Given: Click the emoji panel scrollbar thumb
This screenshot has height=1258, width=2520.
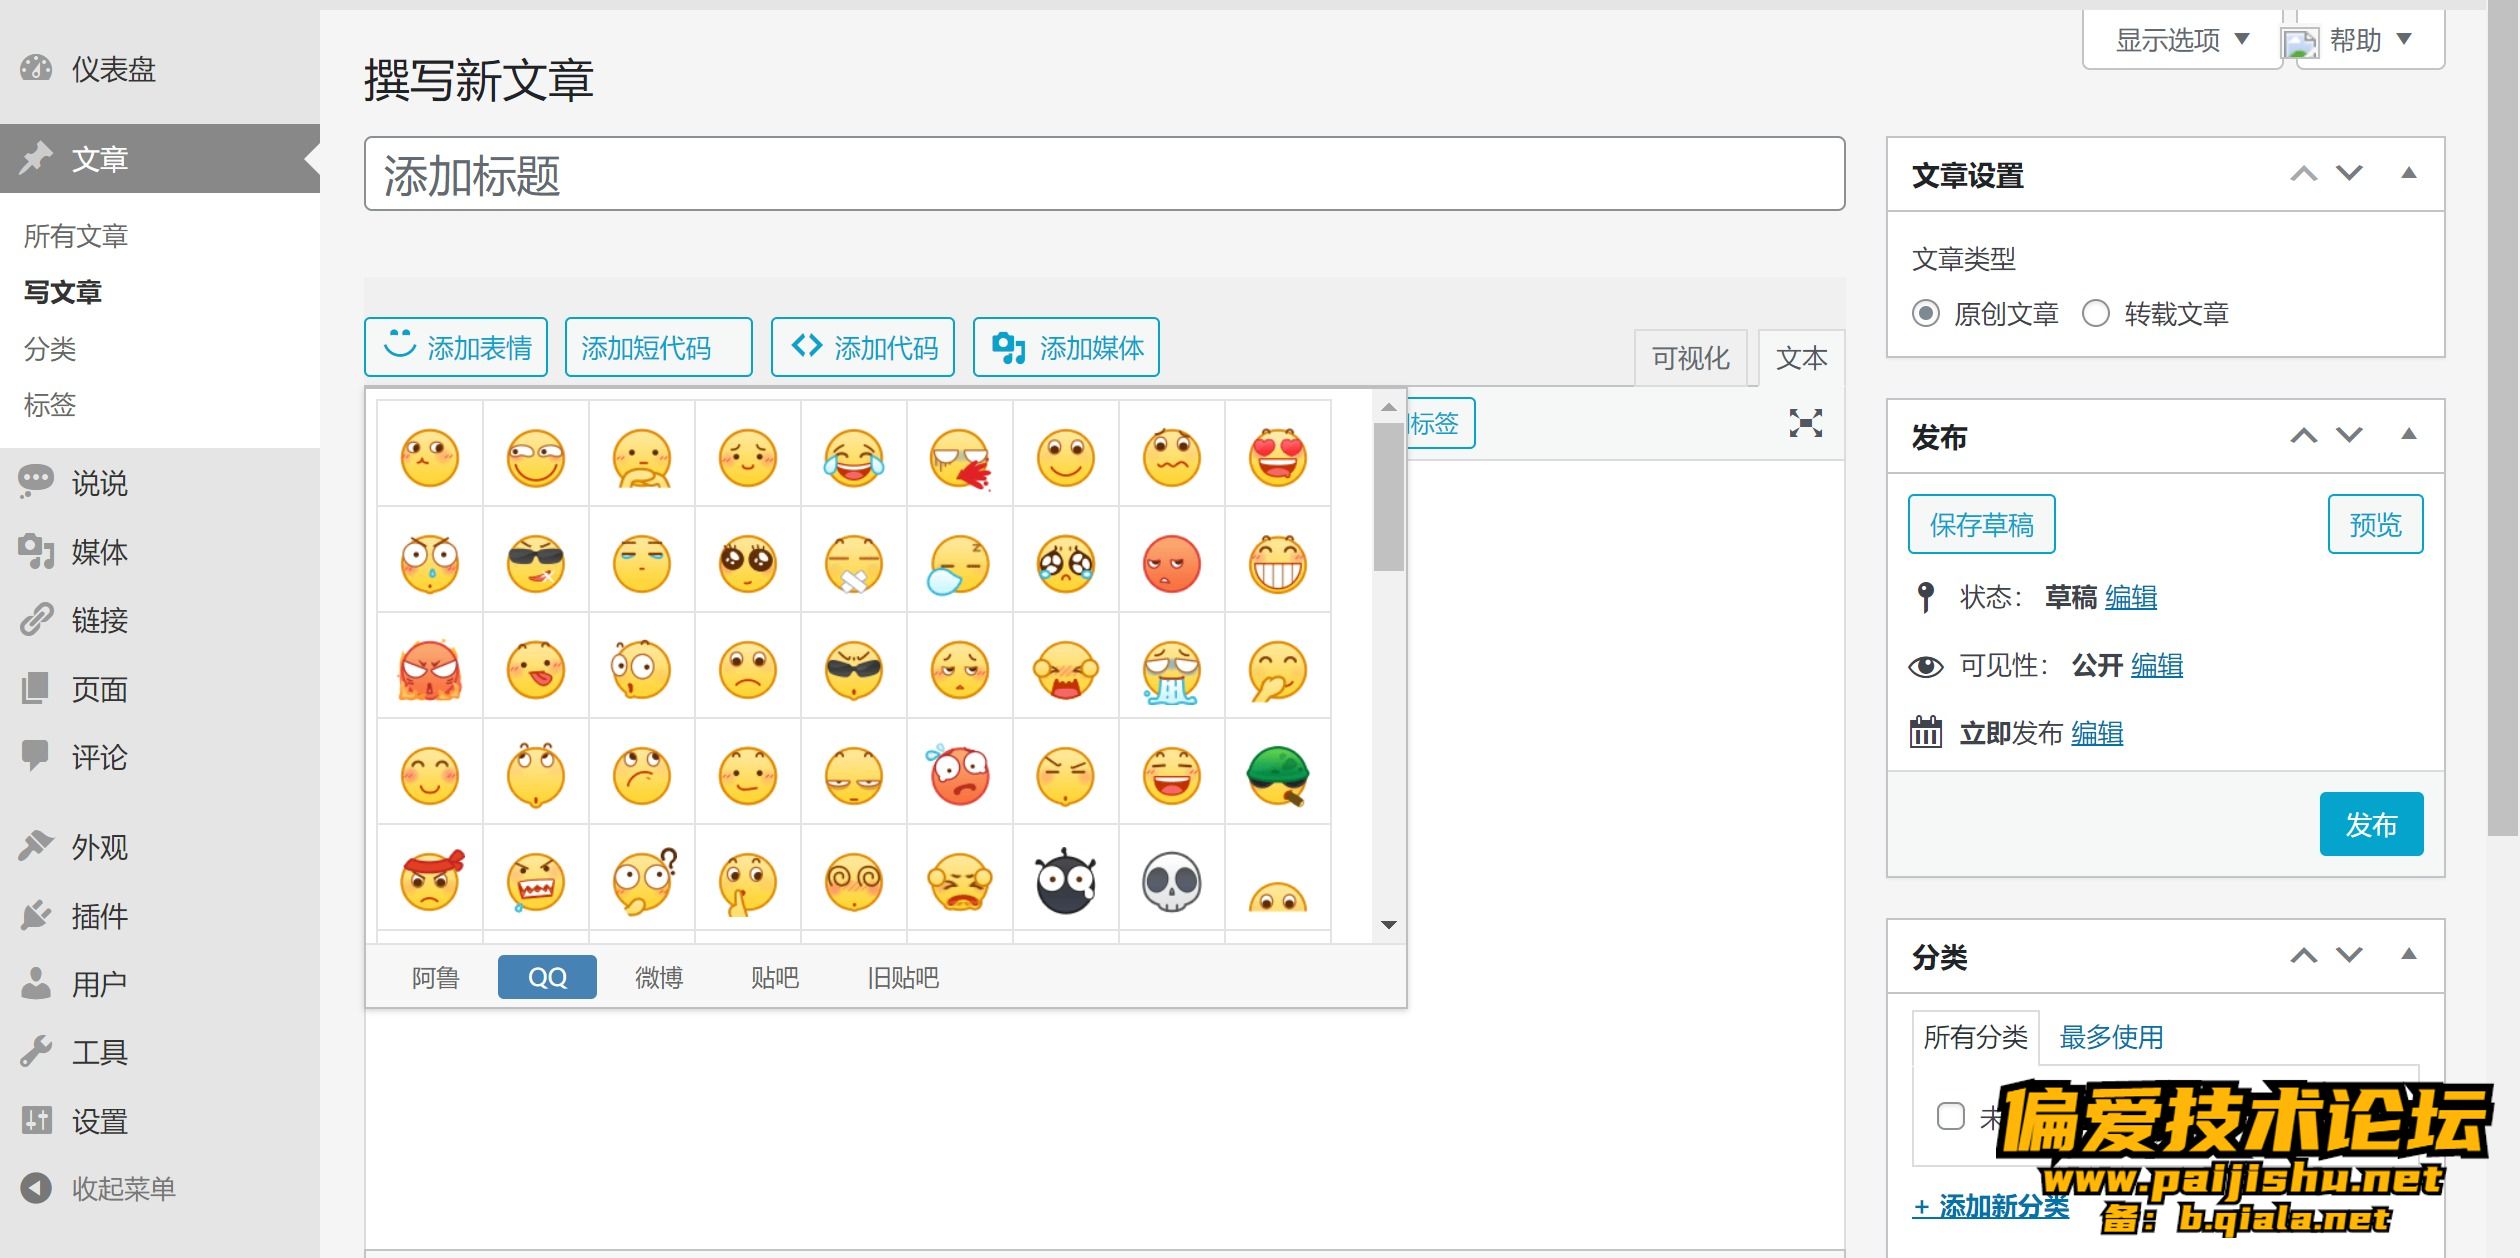Looking at the screenshot, I should (1388, 496).
